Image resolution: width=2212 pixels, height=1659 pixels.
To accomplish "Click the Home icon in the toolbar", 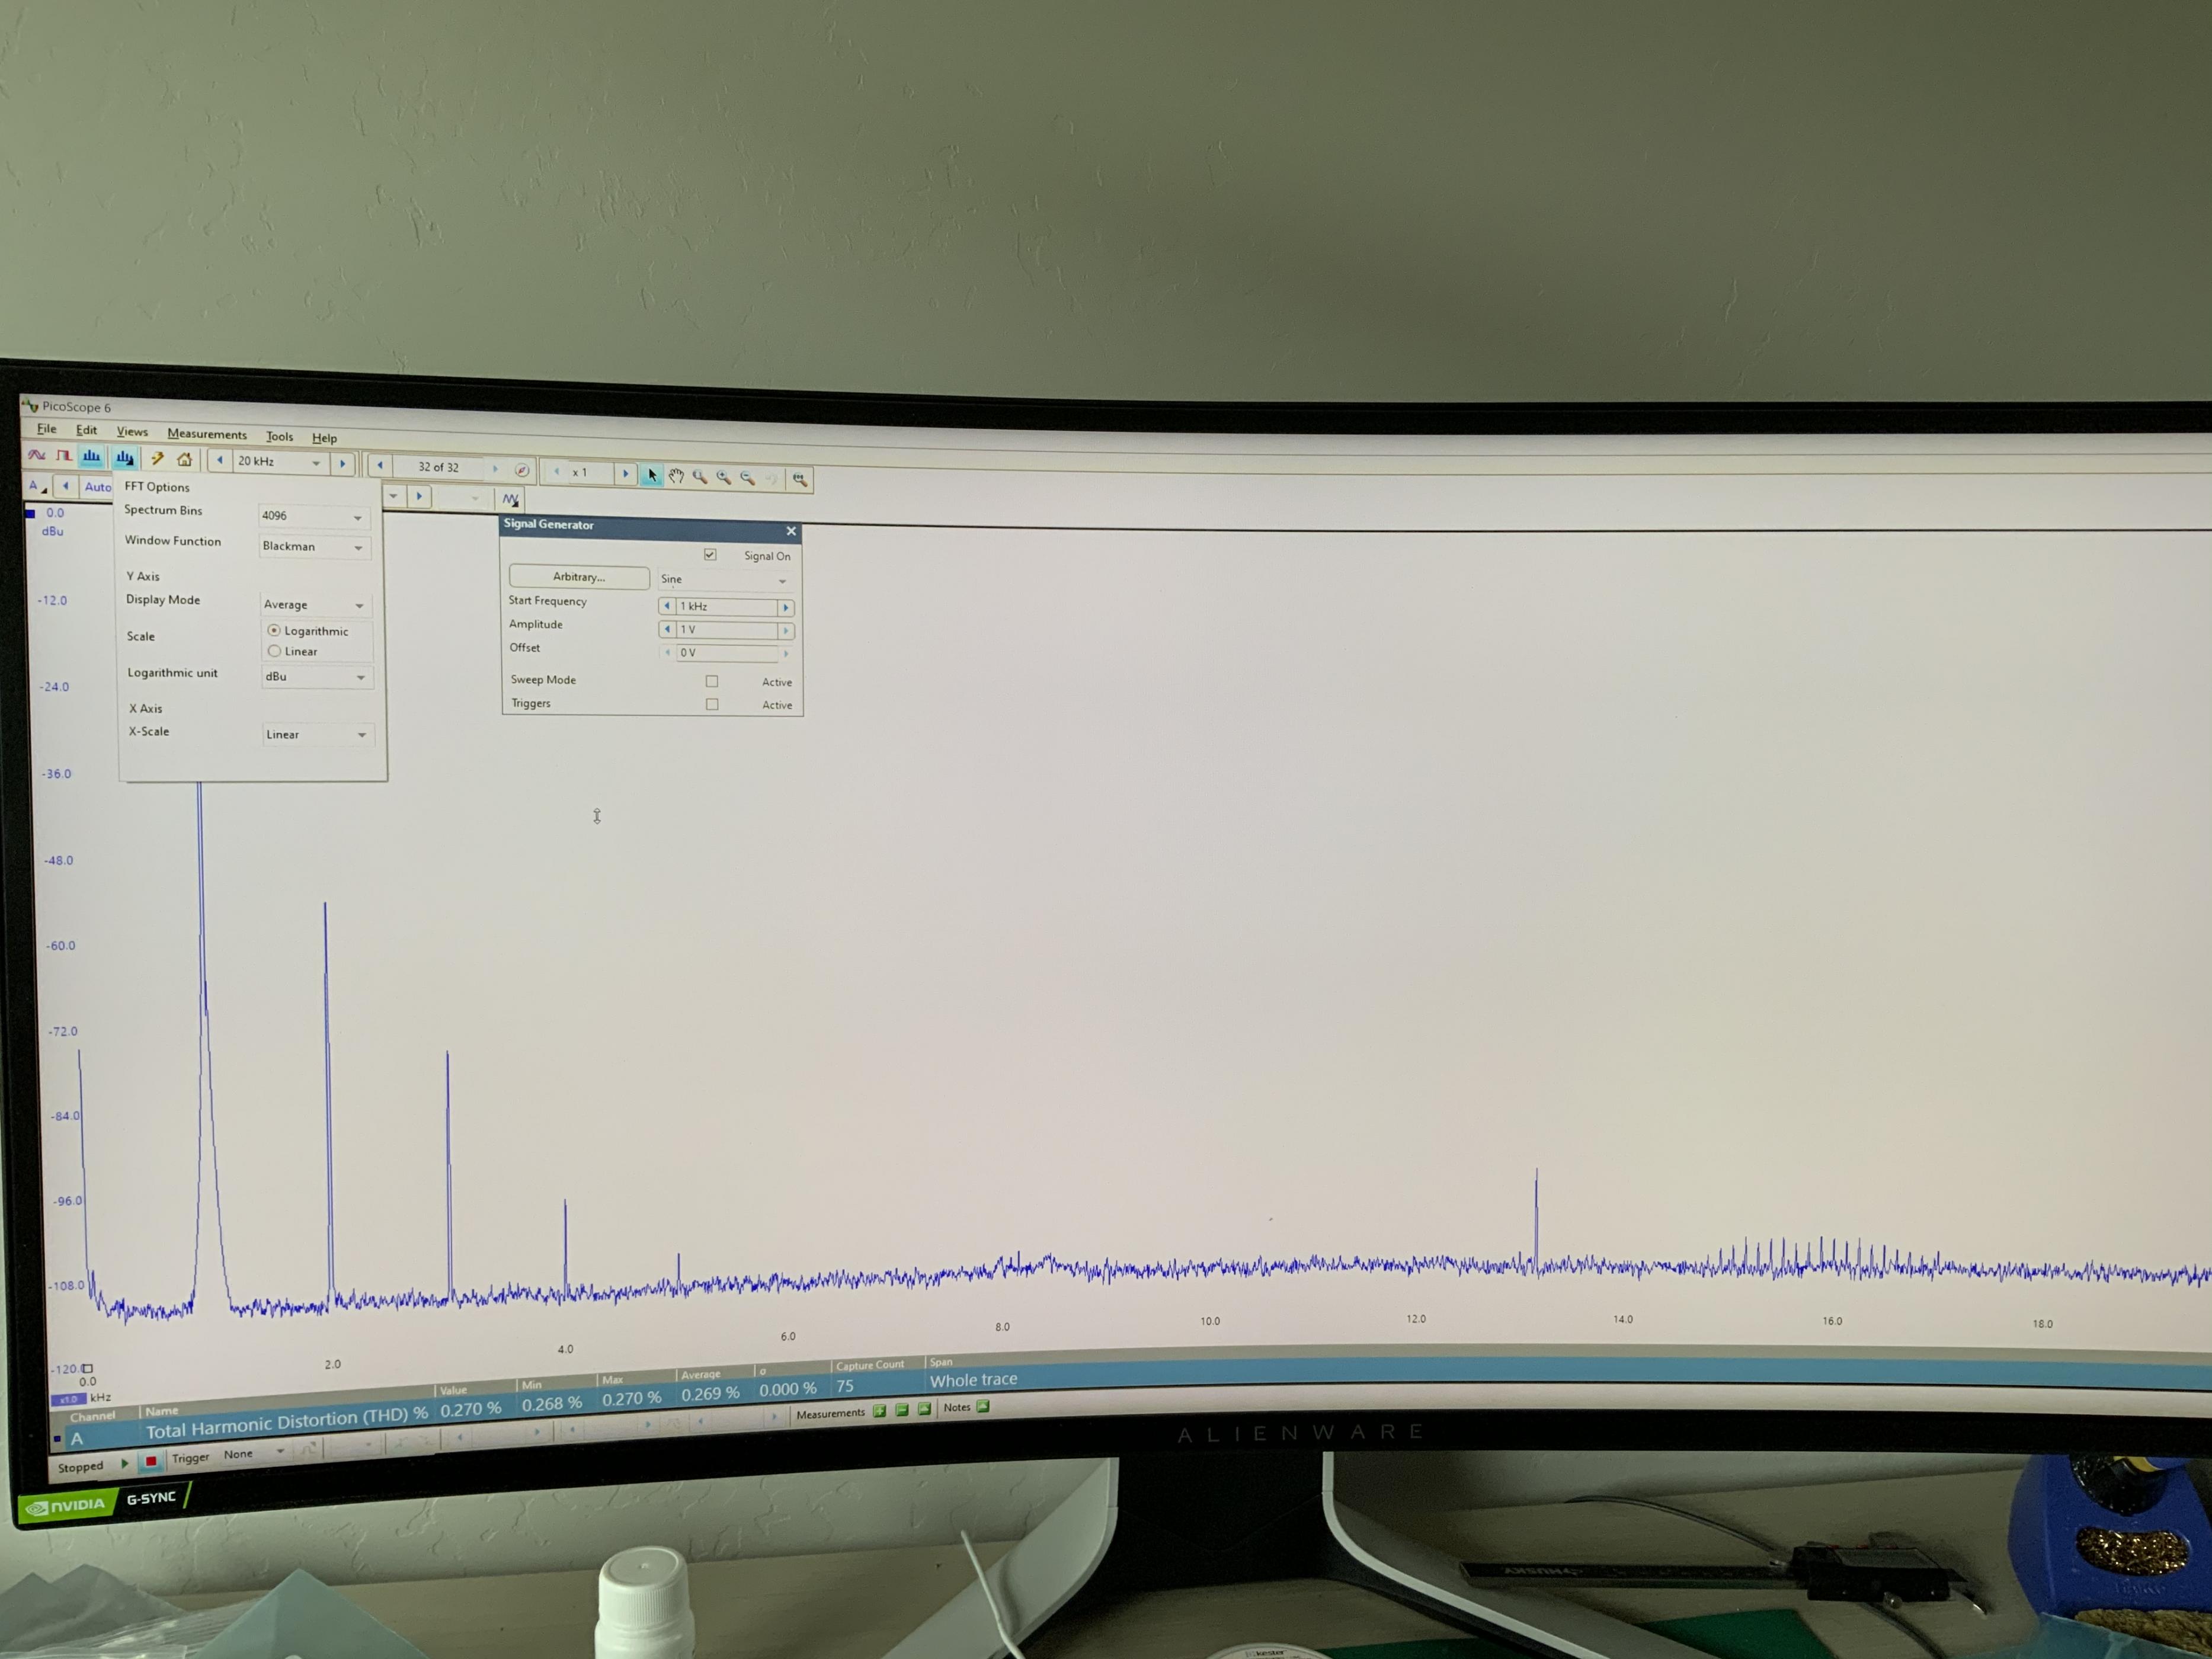I will (184, 460).
